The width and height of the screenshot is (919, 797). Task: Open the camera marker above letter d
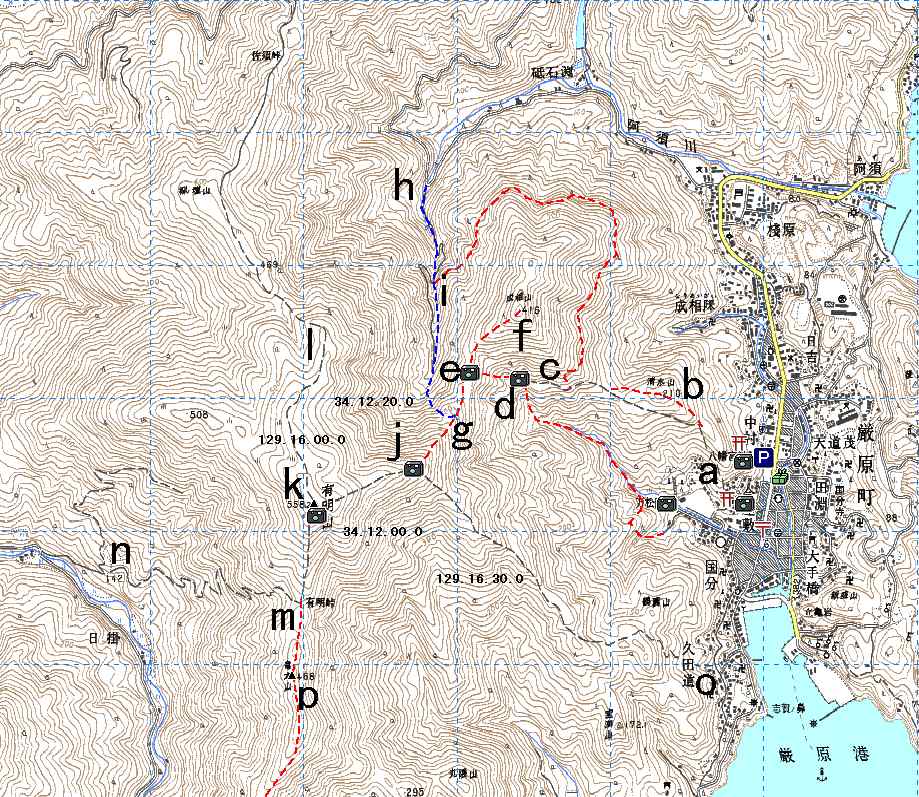(x=519, y=379)
